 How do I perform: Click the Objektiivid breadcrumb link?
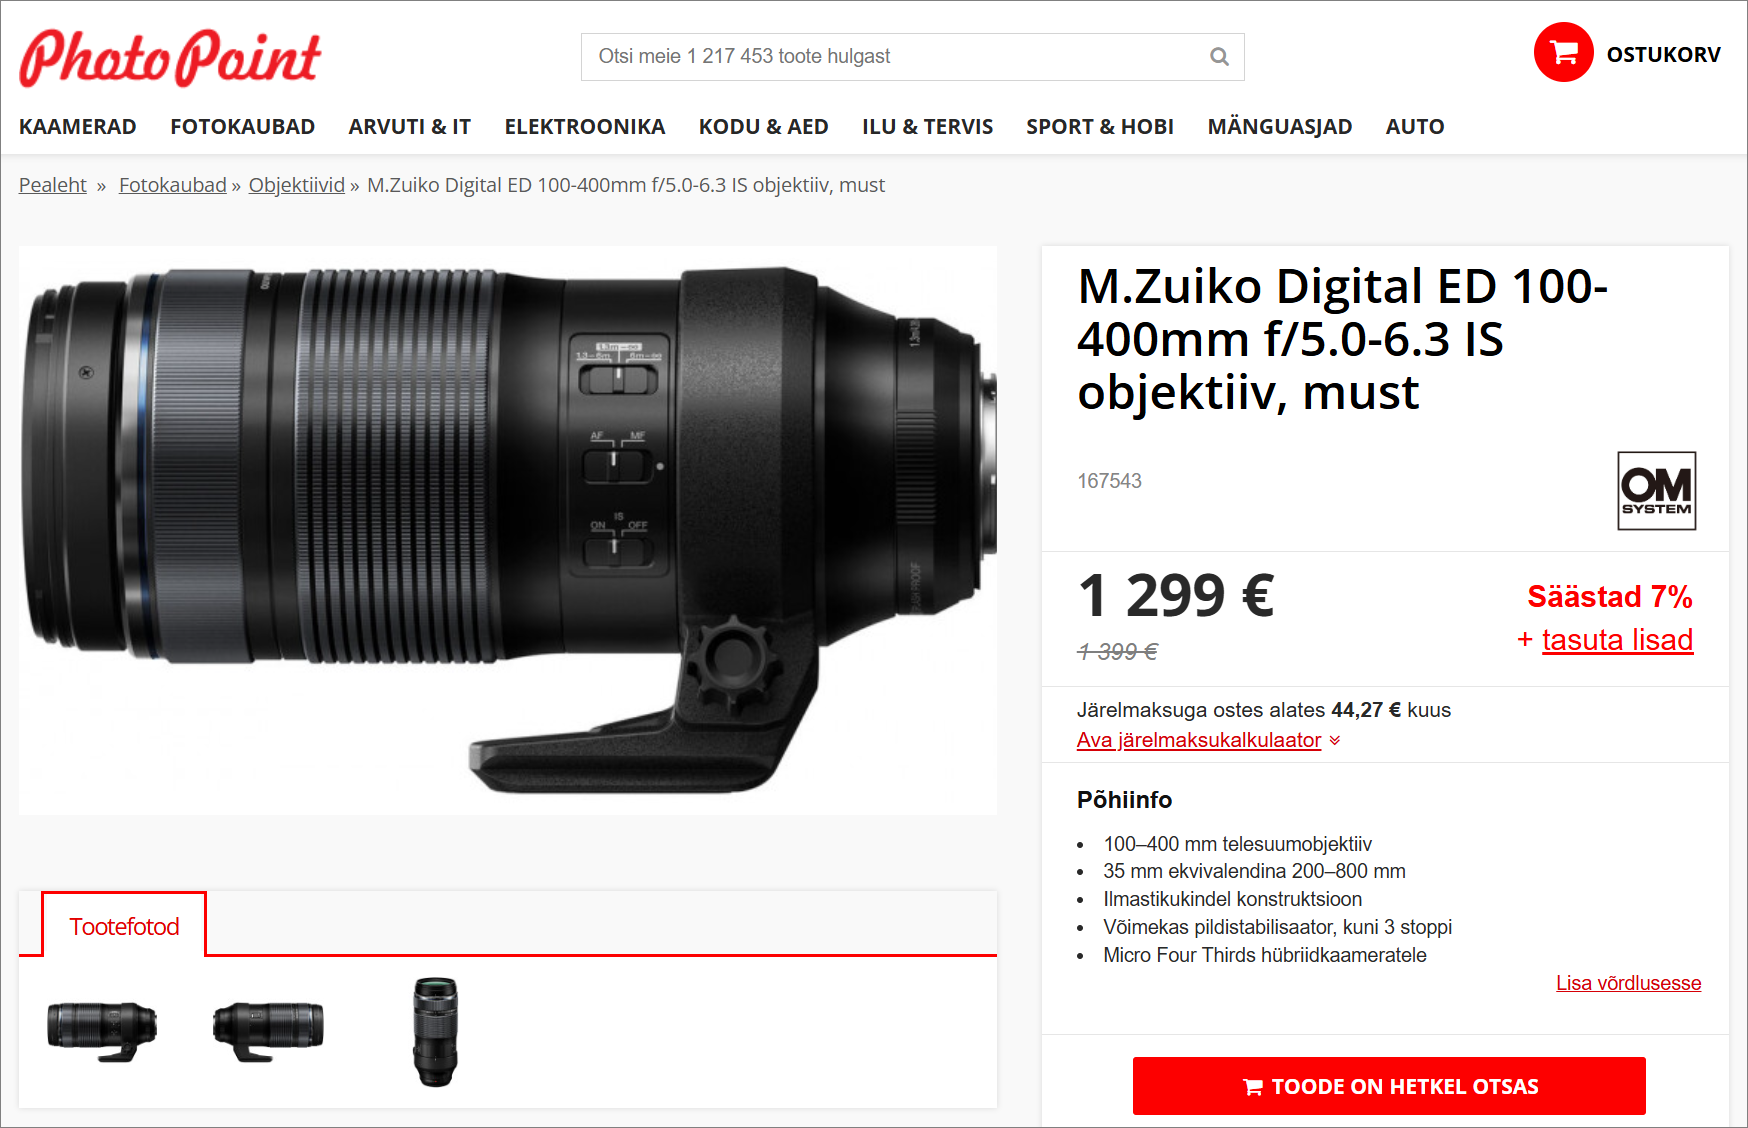(x=297, y=185)
